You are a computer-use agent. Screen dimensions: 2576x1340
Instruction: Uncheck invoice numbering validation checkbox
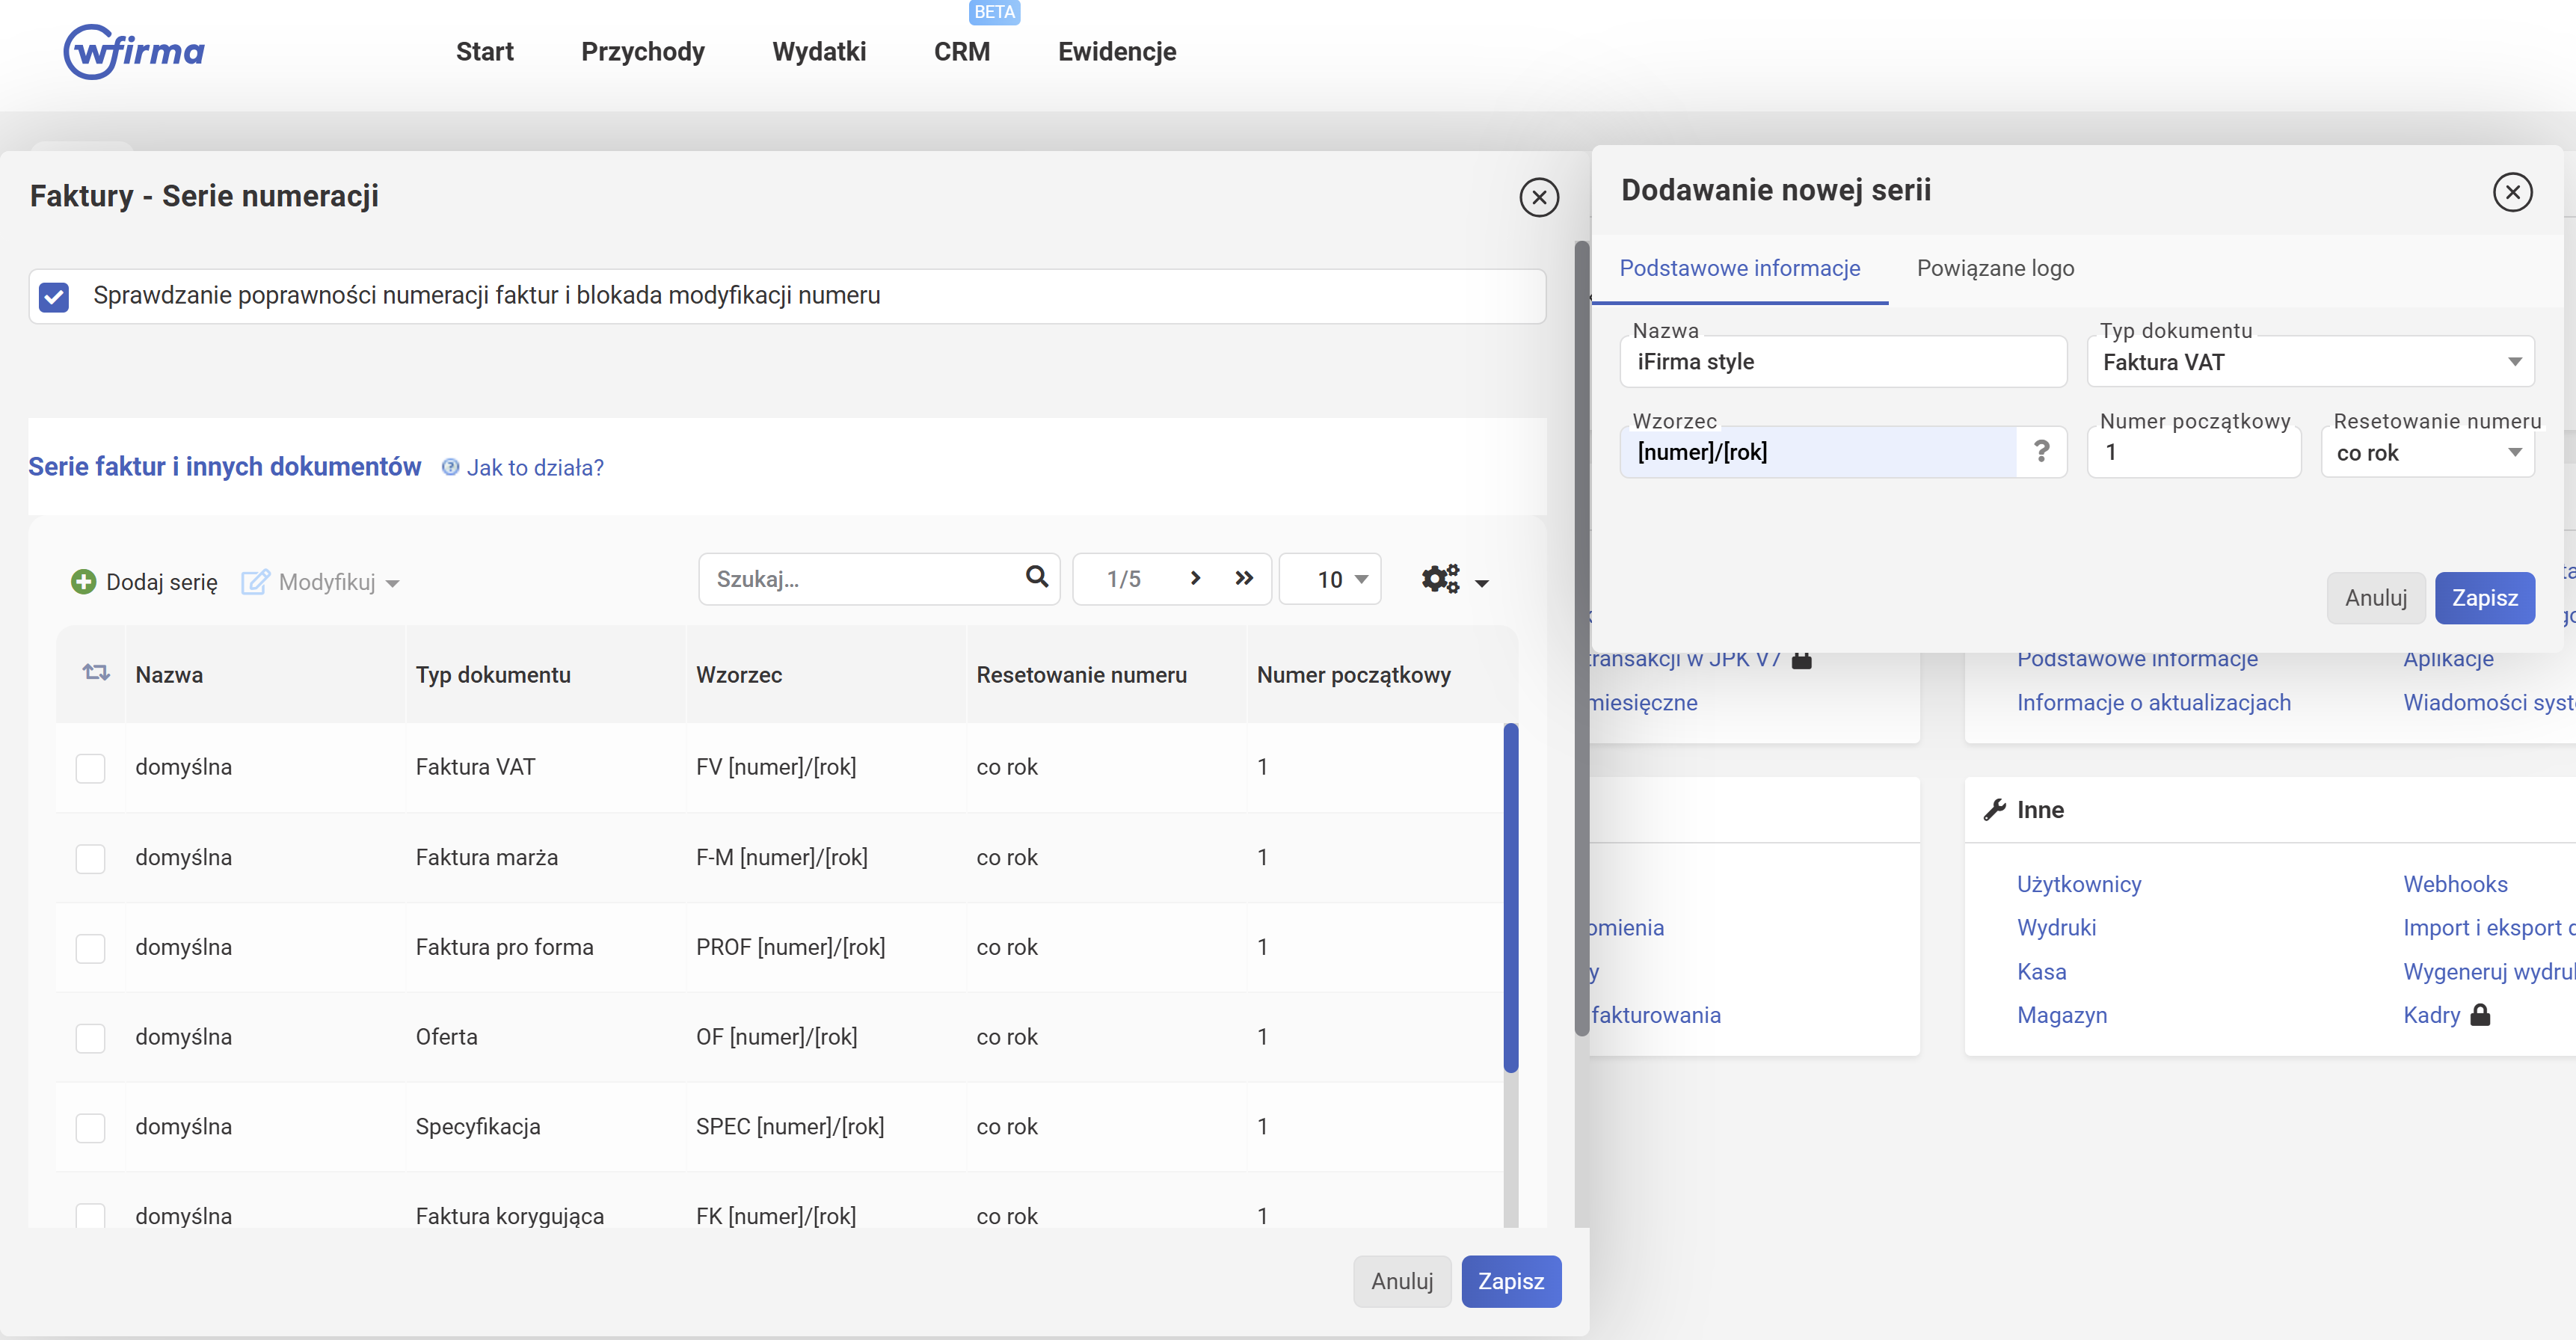pos(54,296)
